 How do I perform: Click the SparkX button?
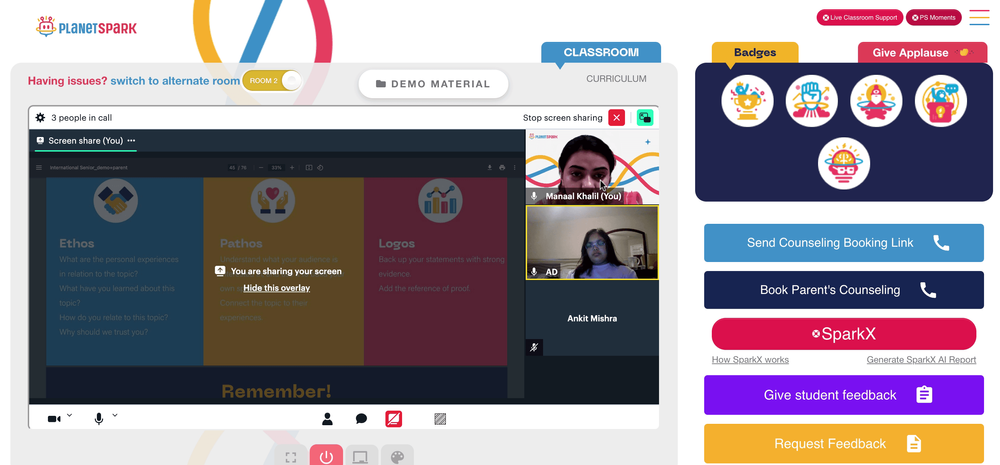pyautogui.click(x=844, y=334)
